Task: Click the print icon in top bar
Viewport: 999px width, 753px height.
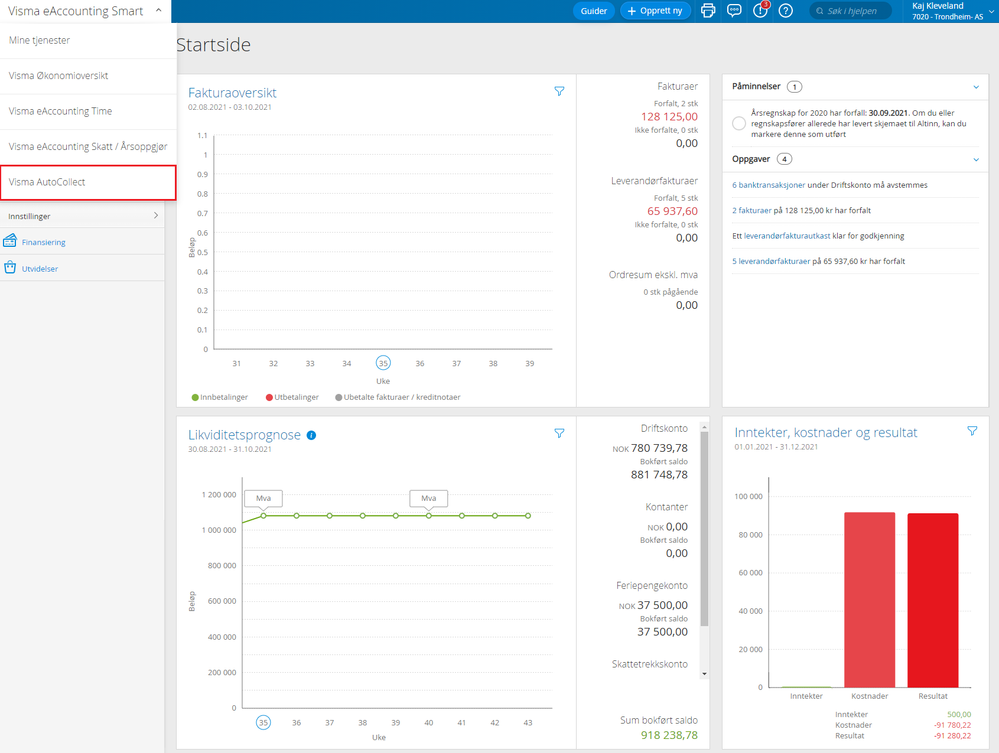Action: [708, 11]
